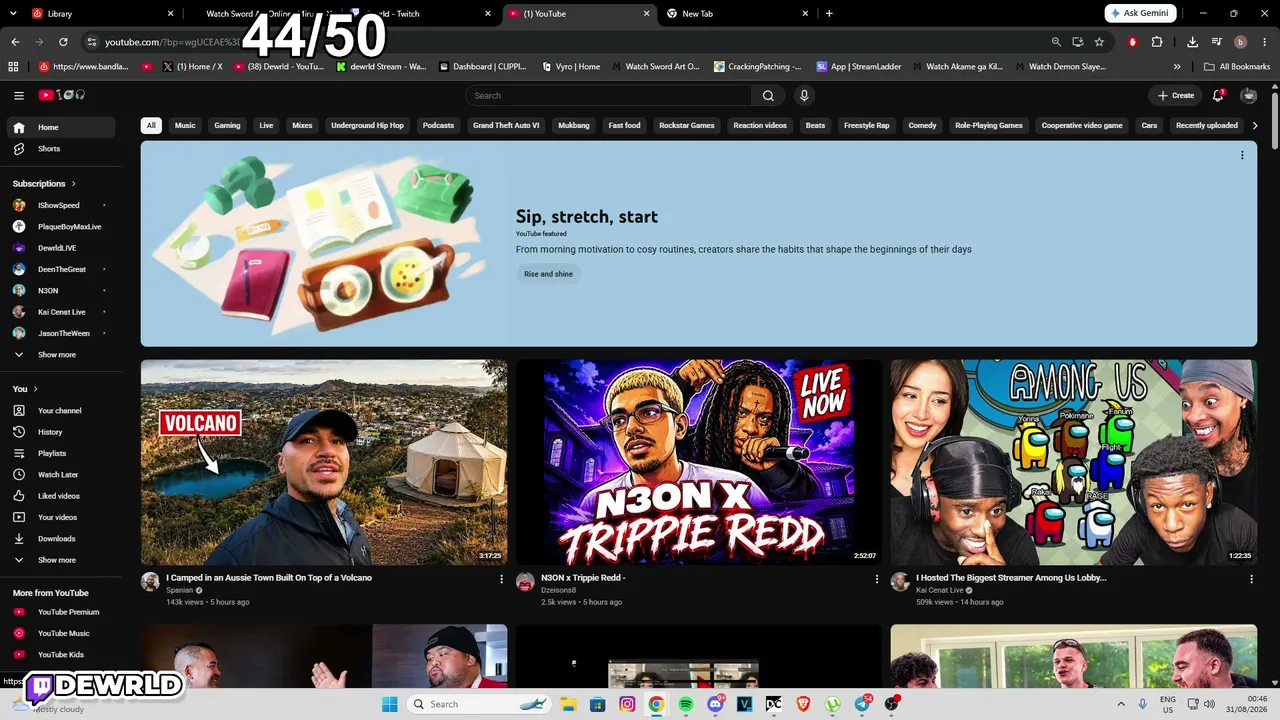The width and height of the screenshot is (1280, 720).
Task: Start voice search with the microphone
Action: click(804, 96)
